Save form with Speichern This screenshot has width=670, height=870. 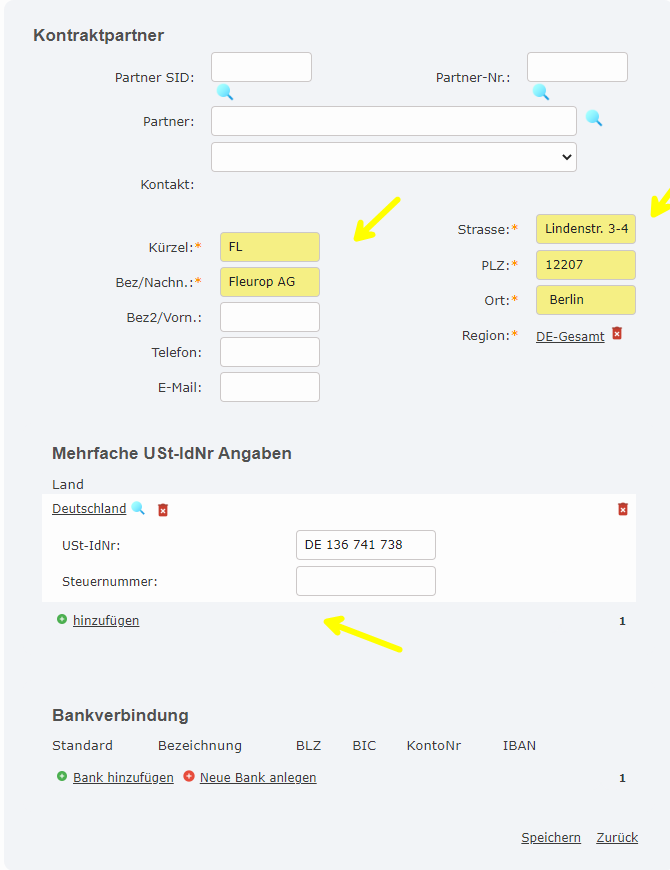[551, 838]
